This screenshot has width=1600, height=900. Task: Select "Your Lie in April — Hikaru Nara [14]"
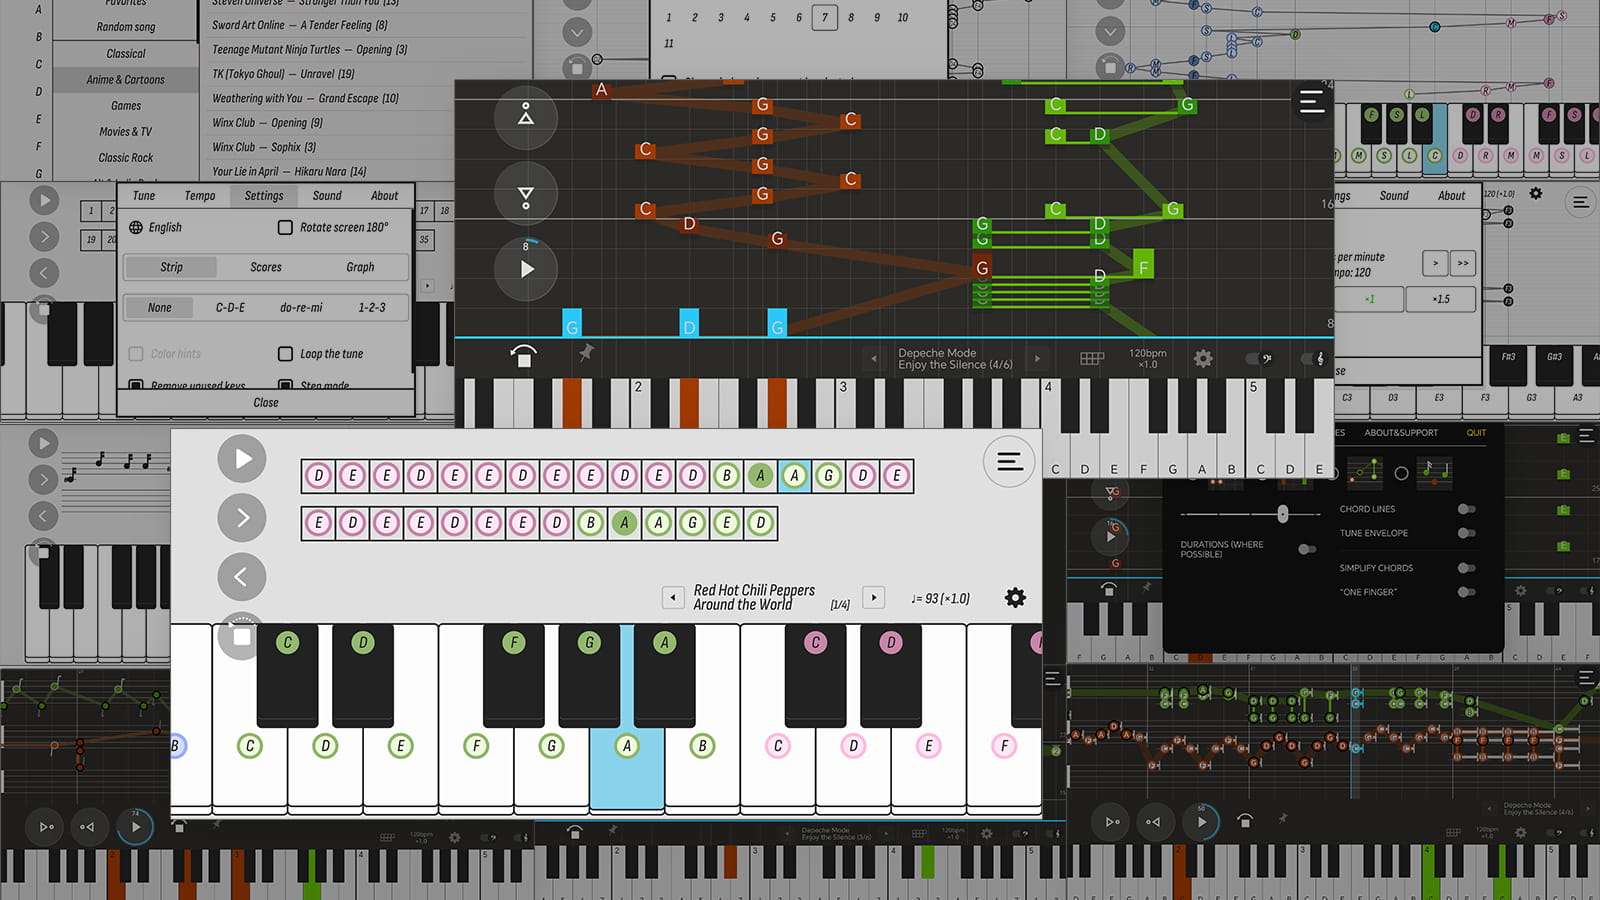pos(289,172)
